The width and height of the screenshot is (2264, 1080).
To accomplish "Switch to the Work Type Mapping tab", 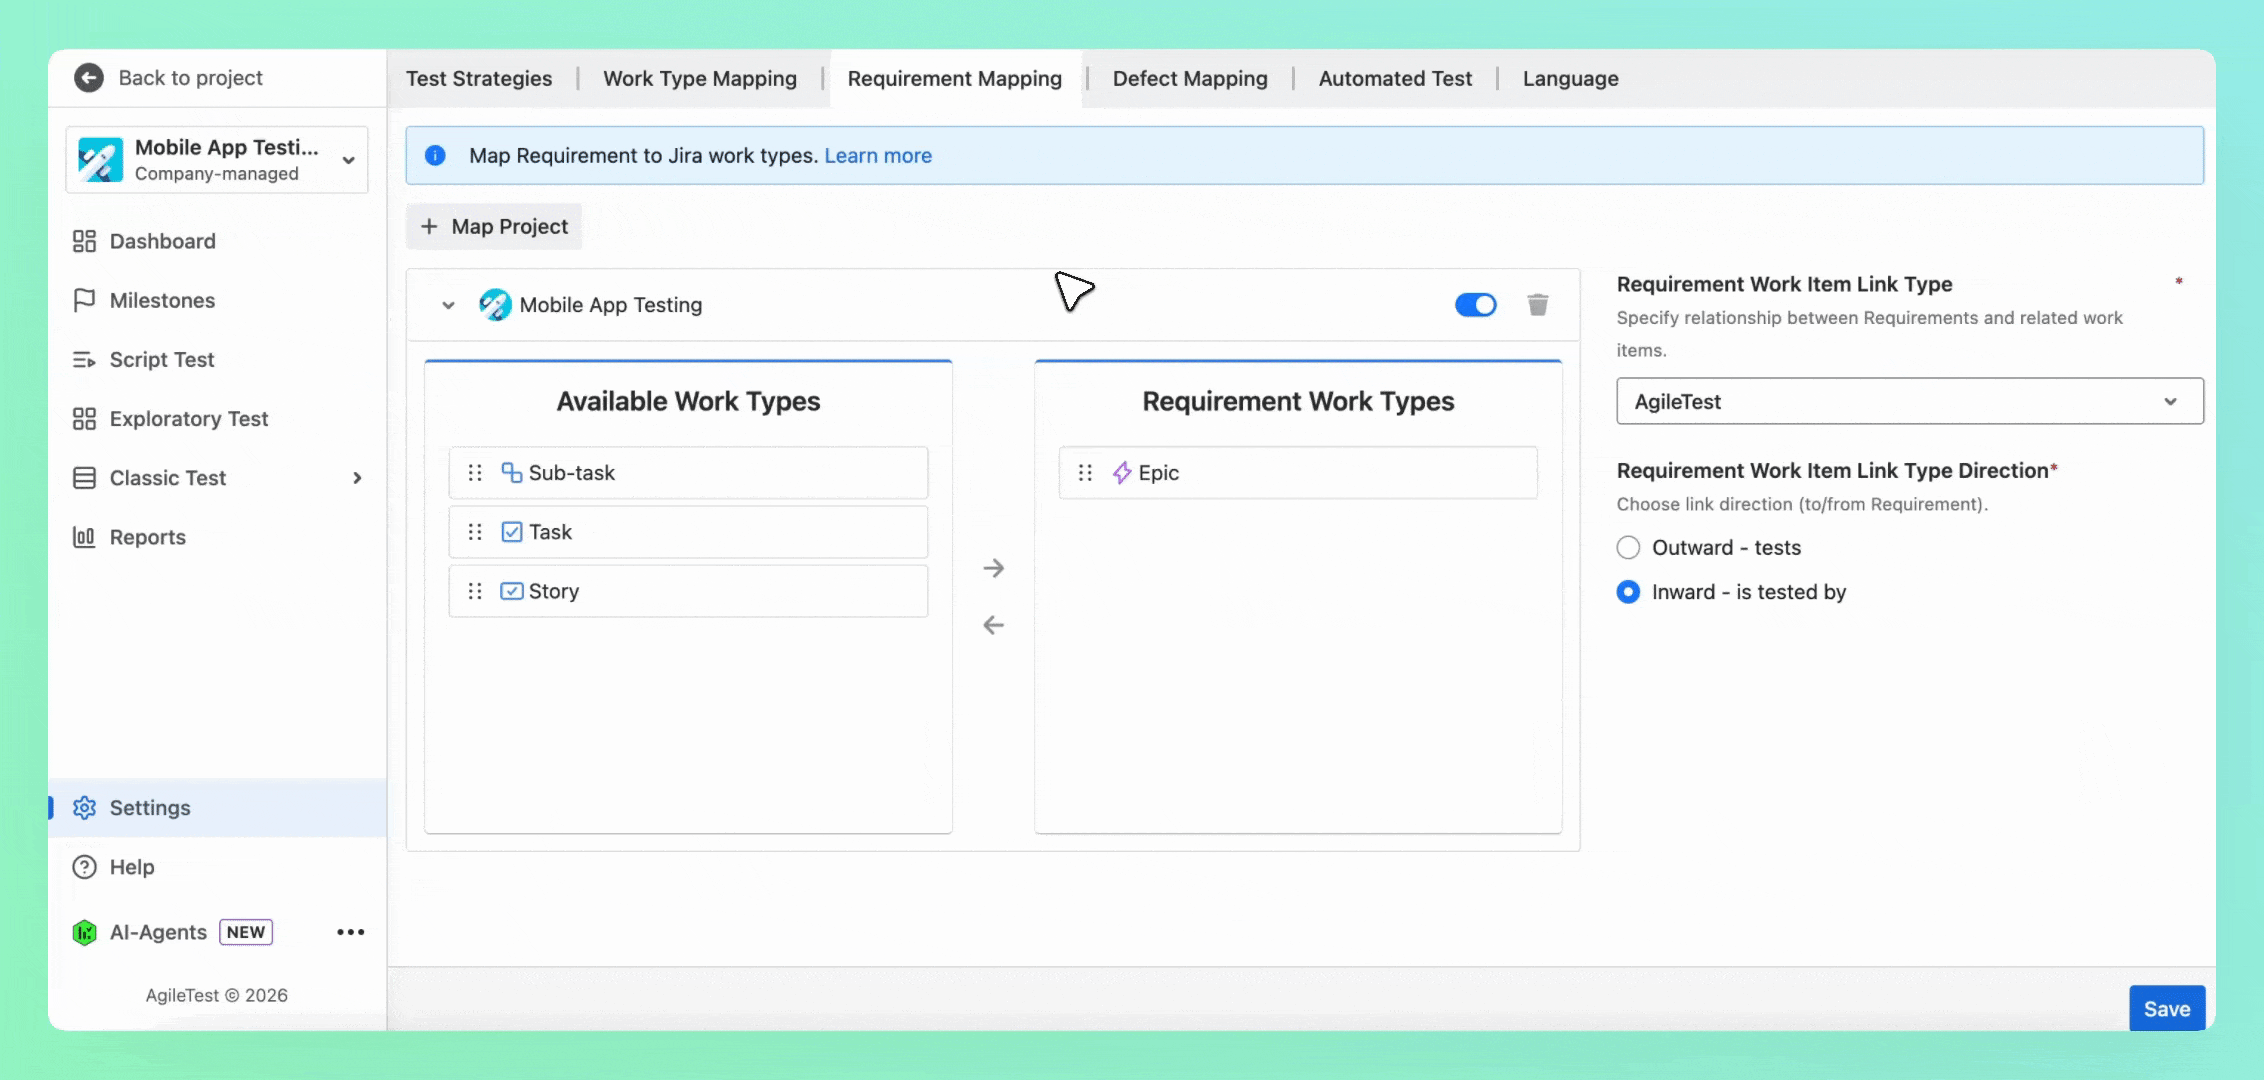I will (x=700, y=79).
